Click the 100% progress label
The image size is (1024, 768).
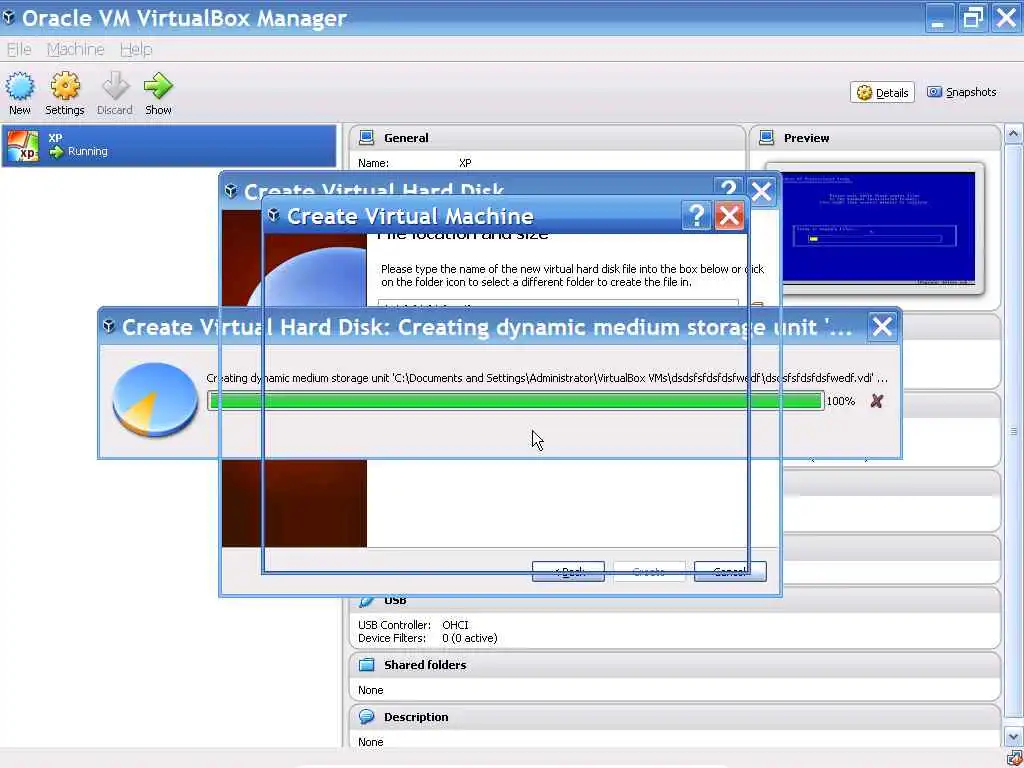[840, 401]
